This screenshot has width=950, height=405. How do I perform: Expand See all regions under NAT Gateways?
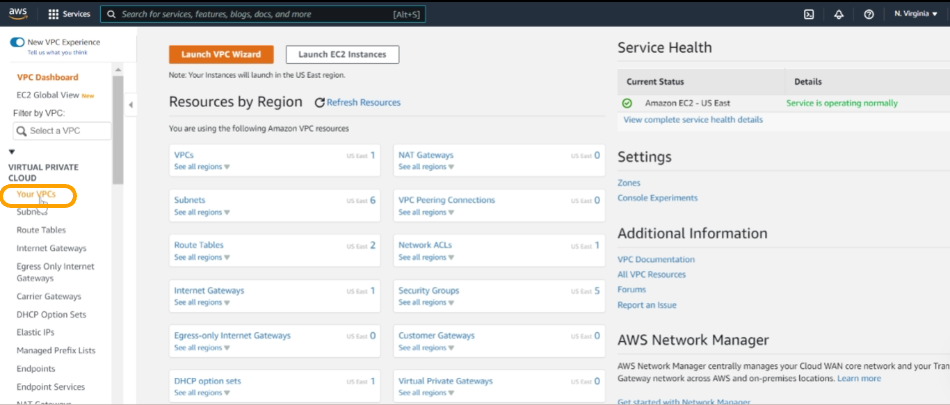[x=426, y=167]
